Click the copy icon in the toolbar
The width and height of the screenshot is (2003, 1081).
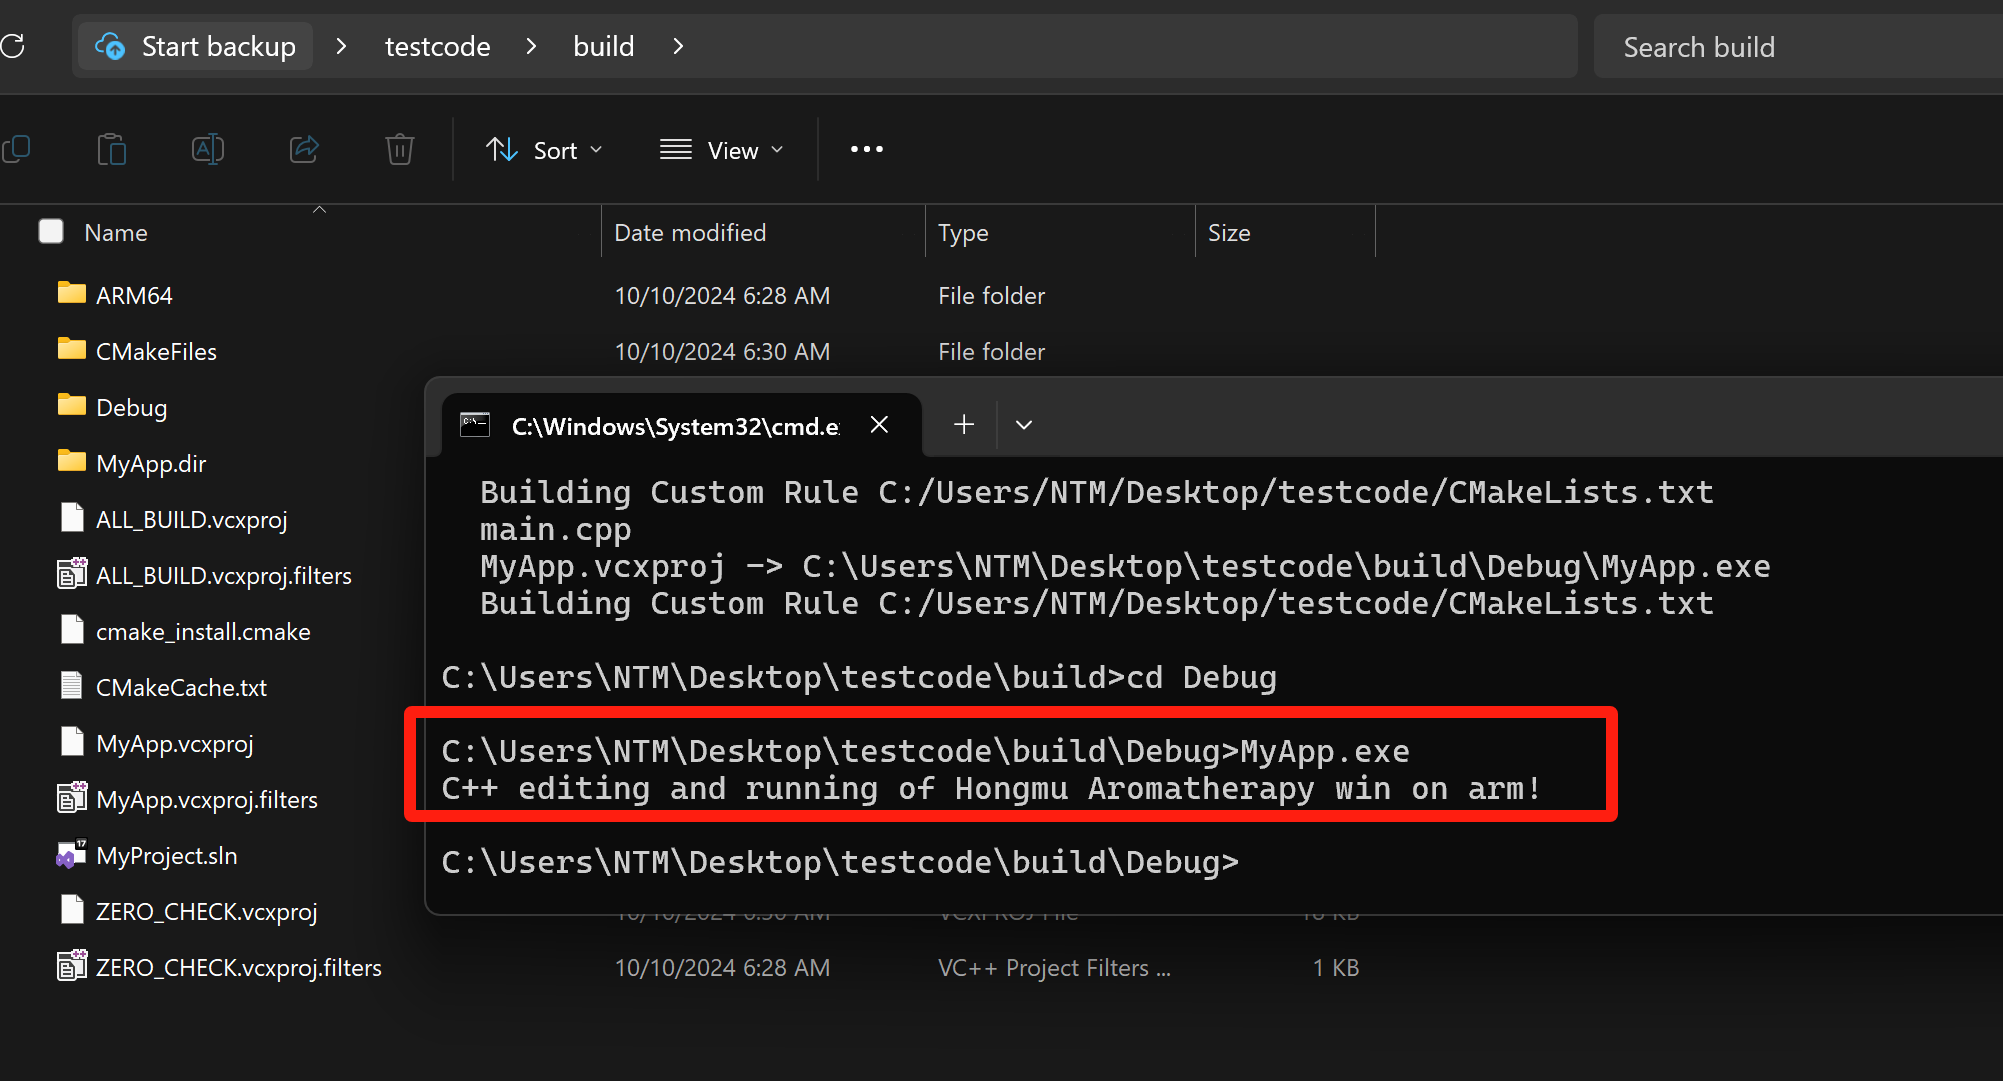[17, 150]
